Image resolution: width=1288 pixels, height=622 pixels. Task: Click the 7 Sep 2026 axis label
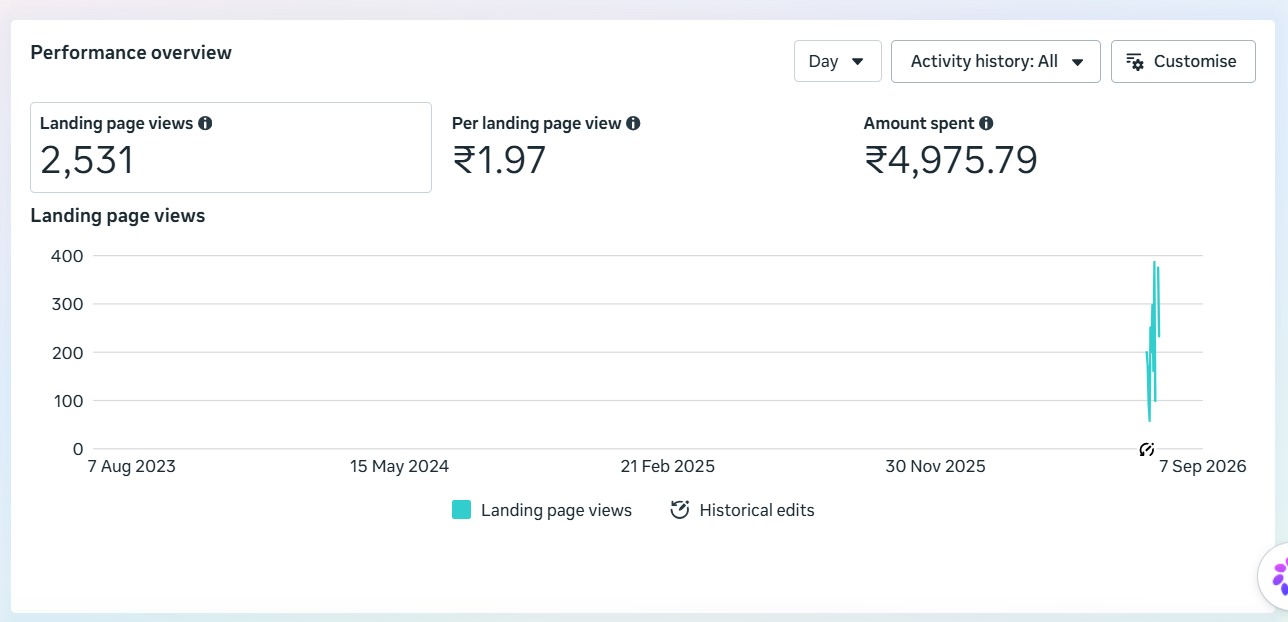(x=1203, y=467)
